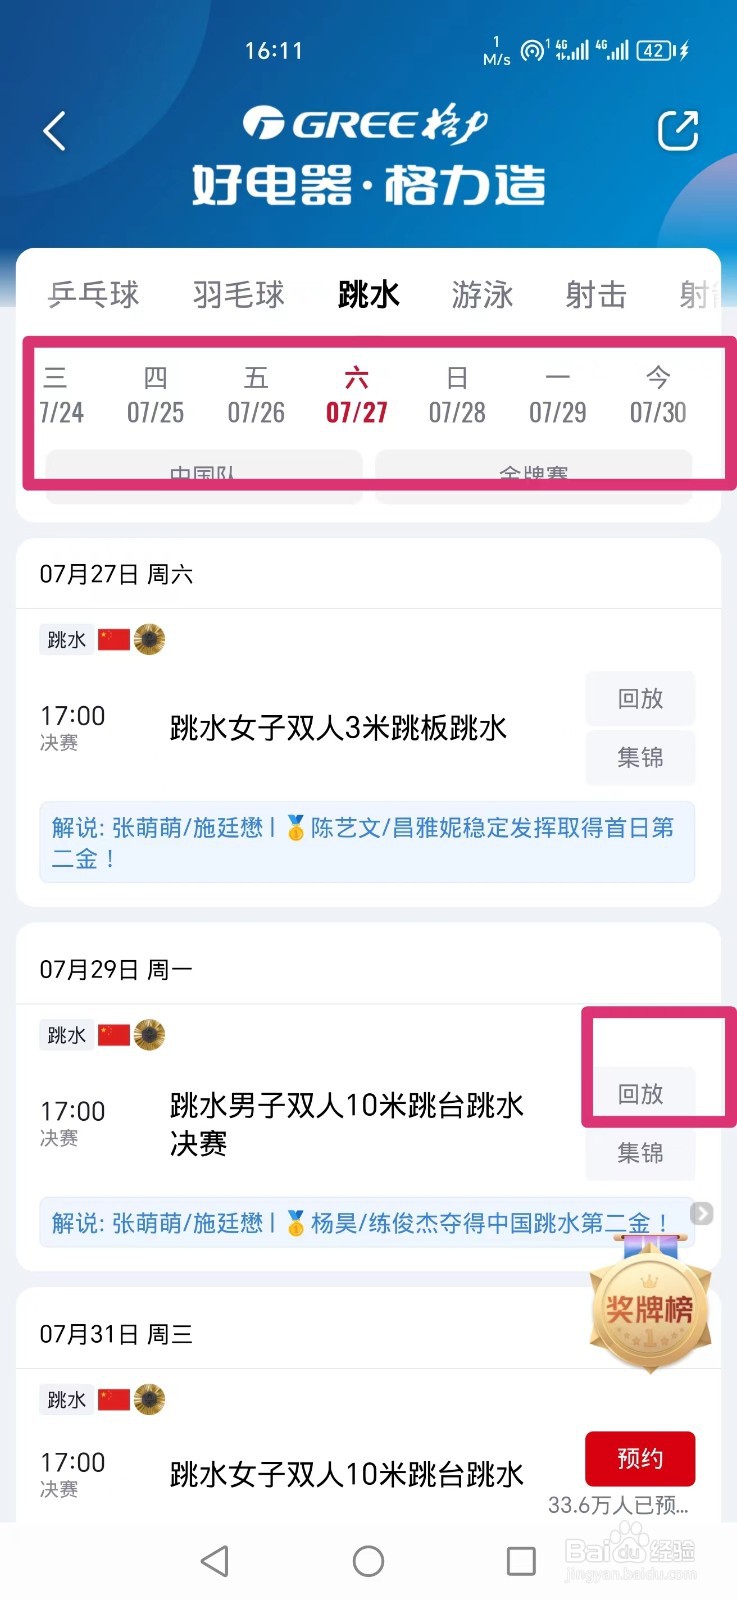Switch to the 游泳 tab
This screenshot has width=737, height=1600.
[x=482, y=295]
